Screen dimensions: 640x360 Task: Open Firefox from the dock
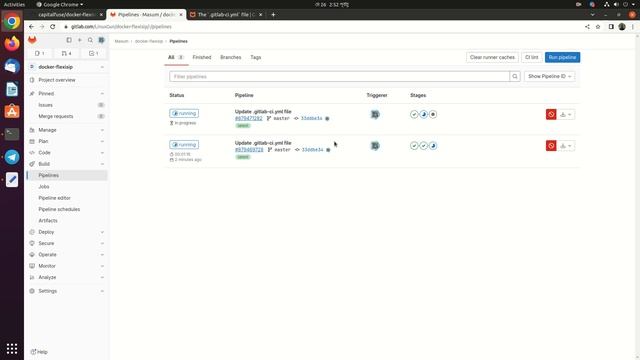(12, 43)
